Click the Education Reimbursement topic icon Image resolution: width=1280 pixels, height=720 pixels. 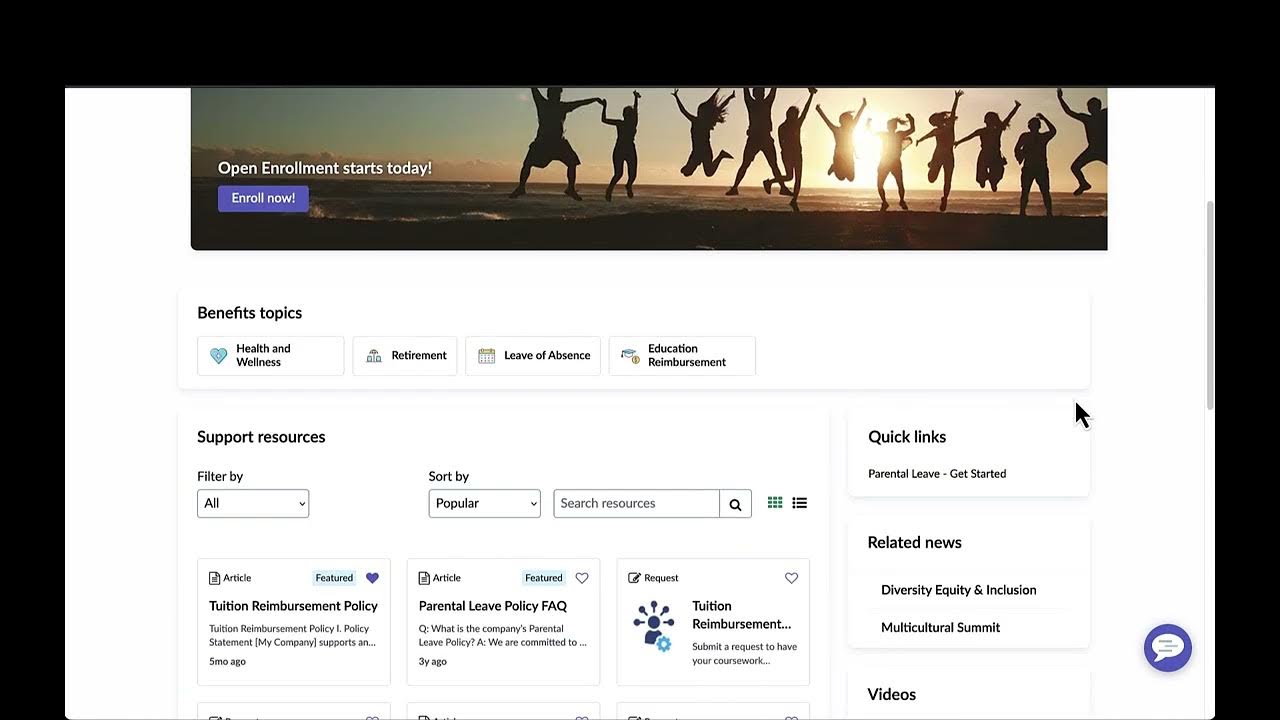tap(629, 355)
